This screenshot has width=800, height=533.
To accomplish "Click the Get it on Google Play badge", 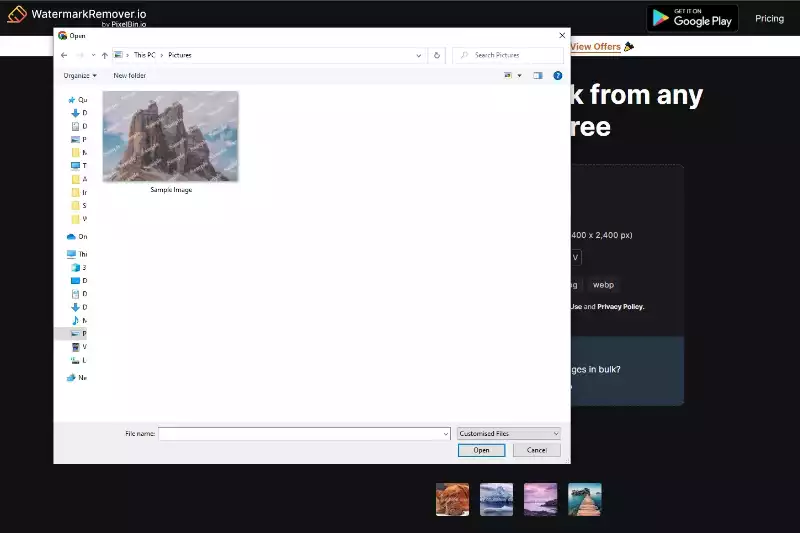I will coord(692,18).
